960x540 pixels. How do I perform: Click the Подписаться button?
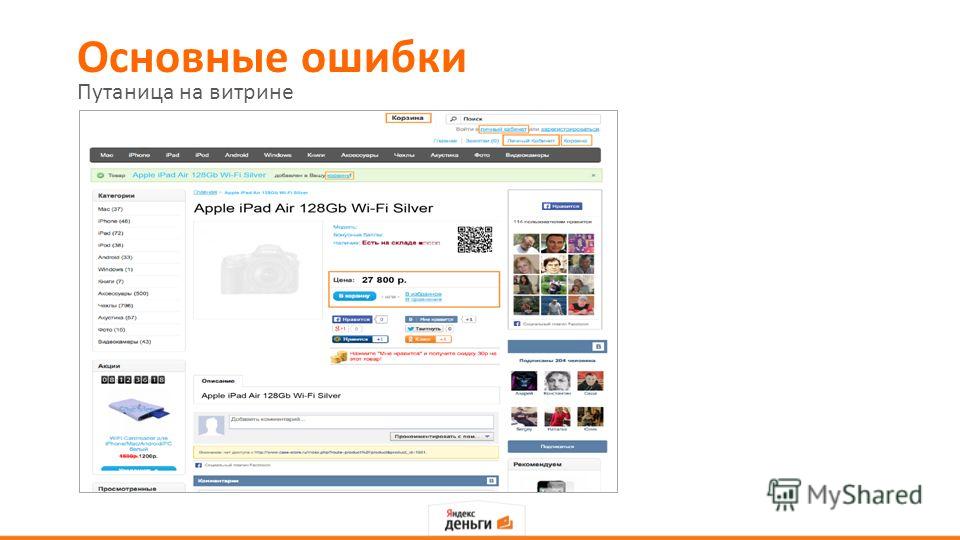[x=557, y=447]
